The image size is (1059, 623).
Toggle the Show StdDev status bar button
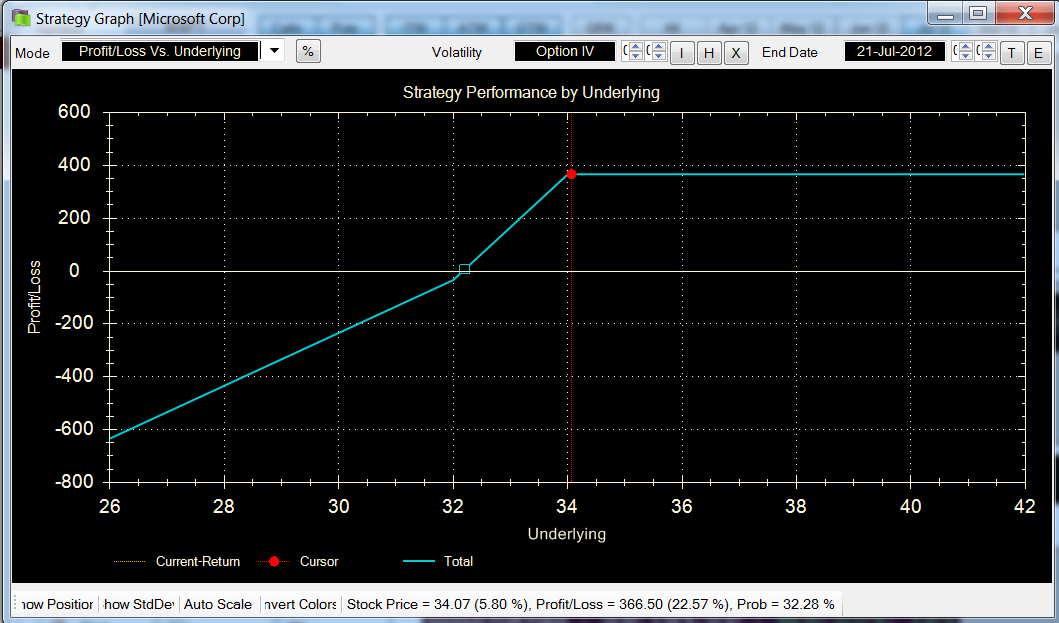point(138,604)
